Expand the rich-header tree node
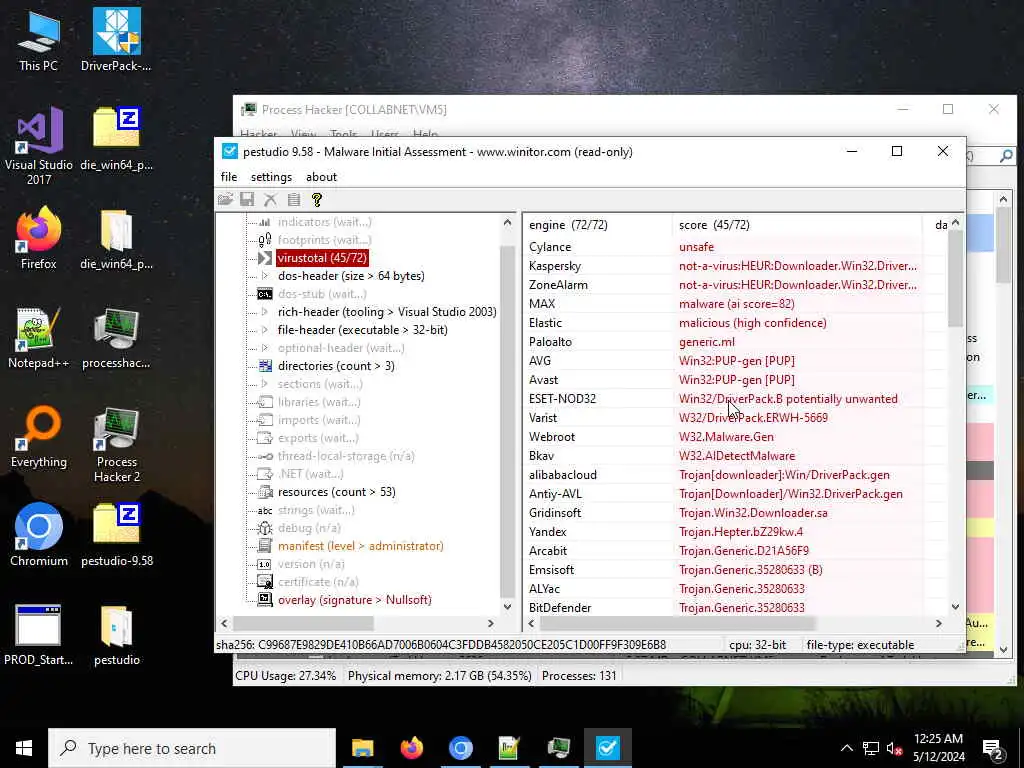This screenshot has width=1024, height=768. point(264,312)
